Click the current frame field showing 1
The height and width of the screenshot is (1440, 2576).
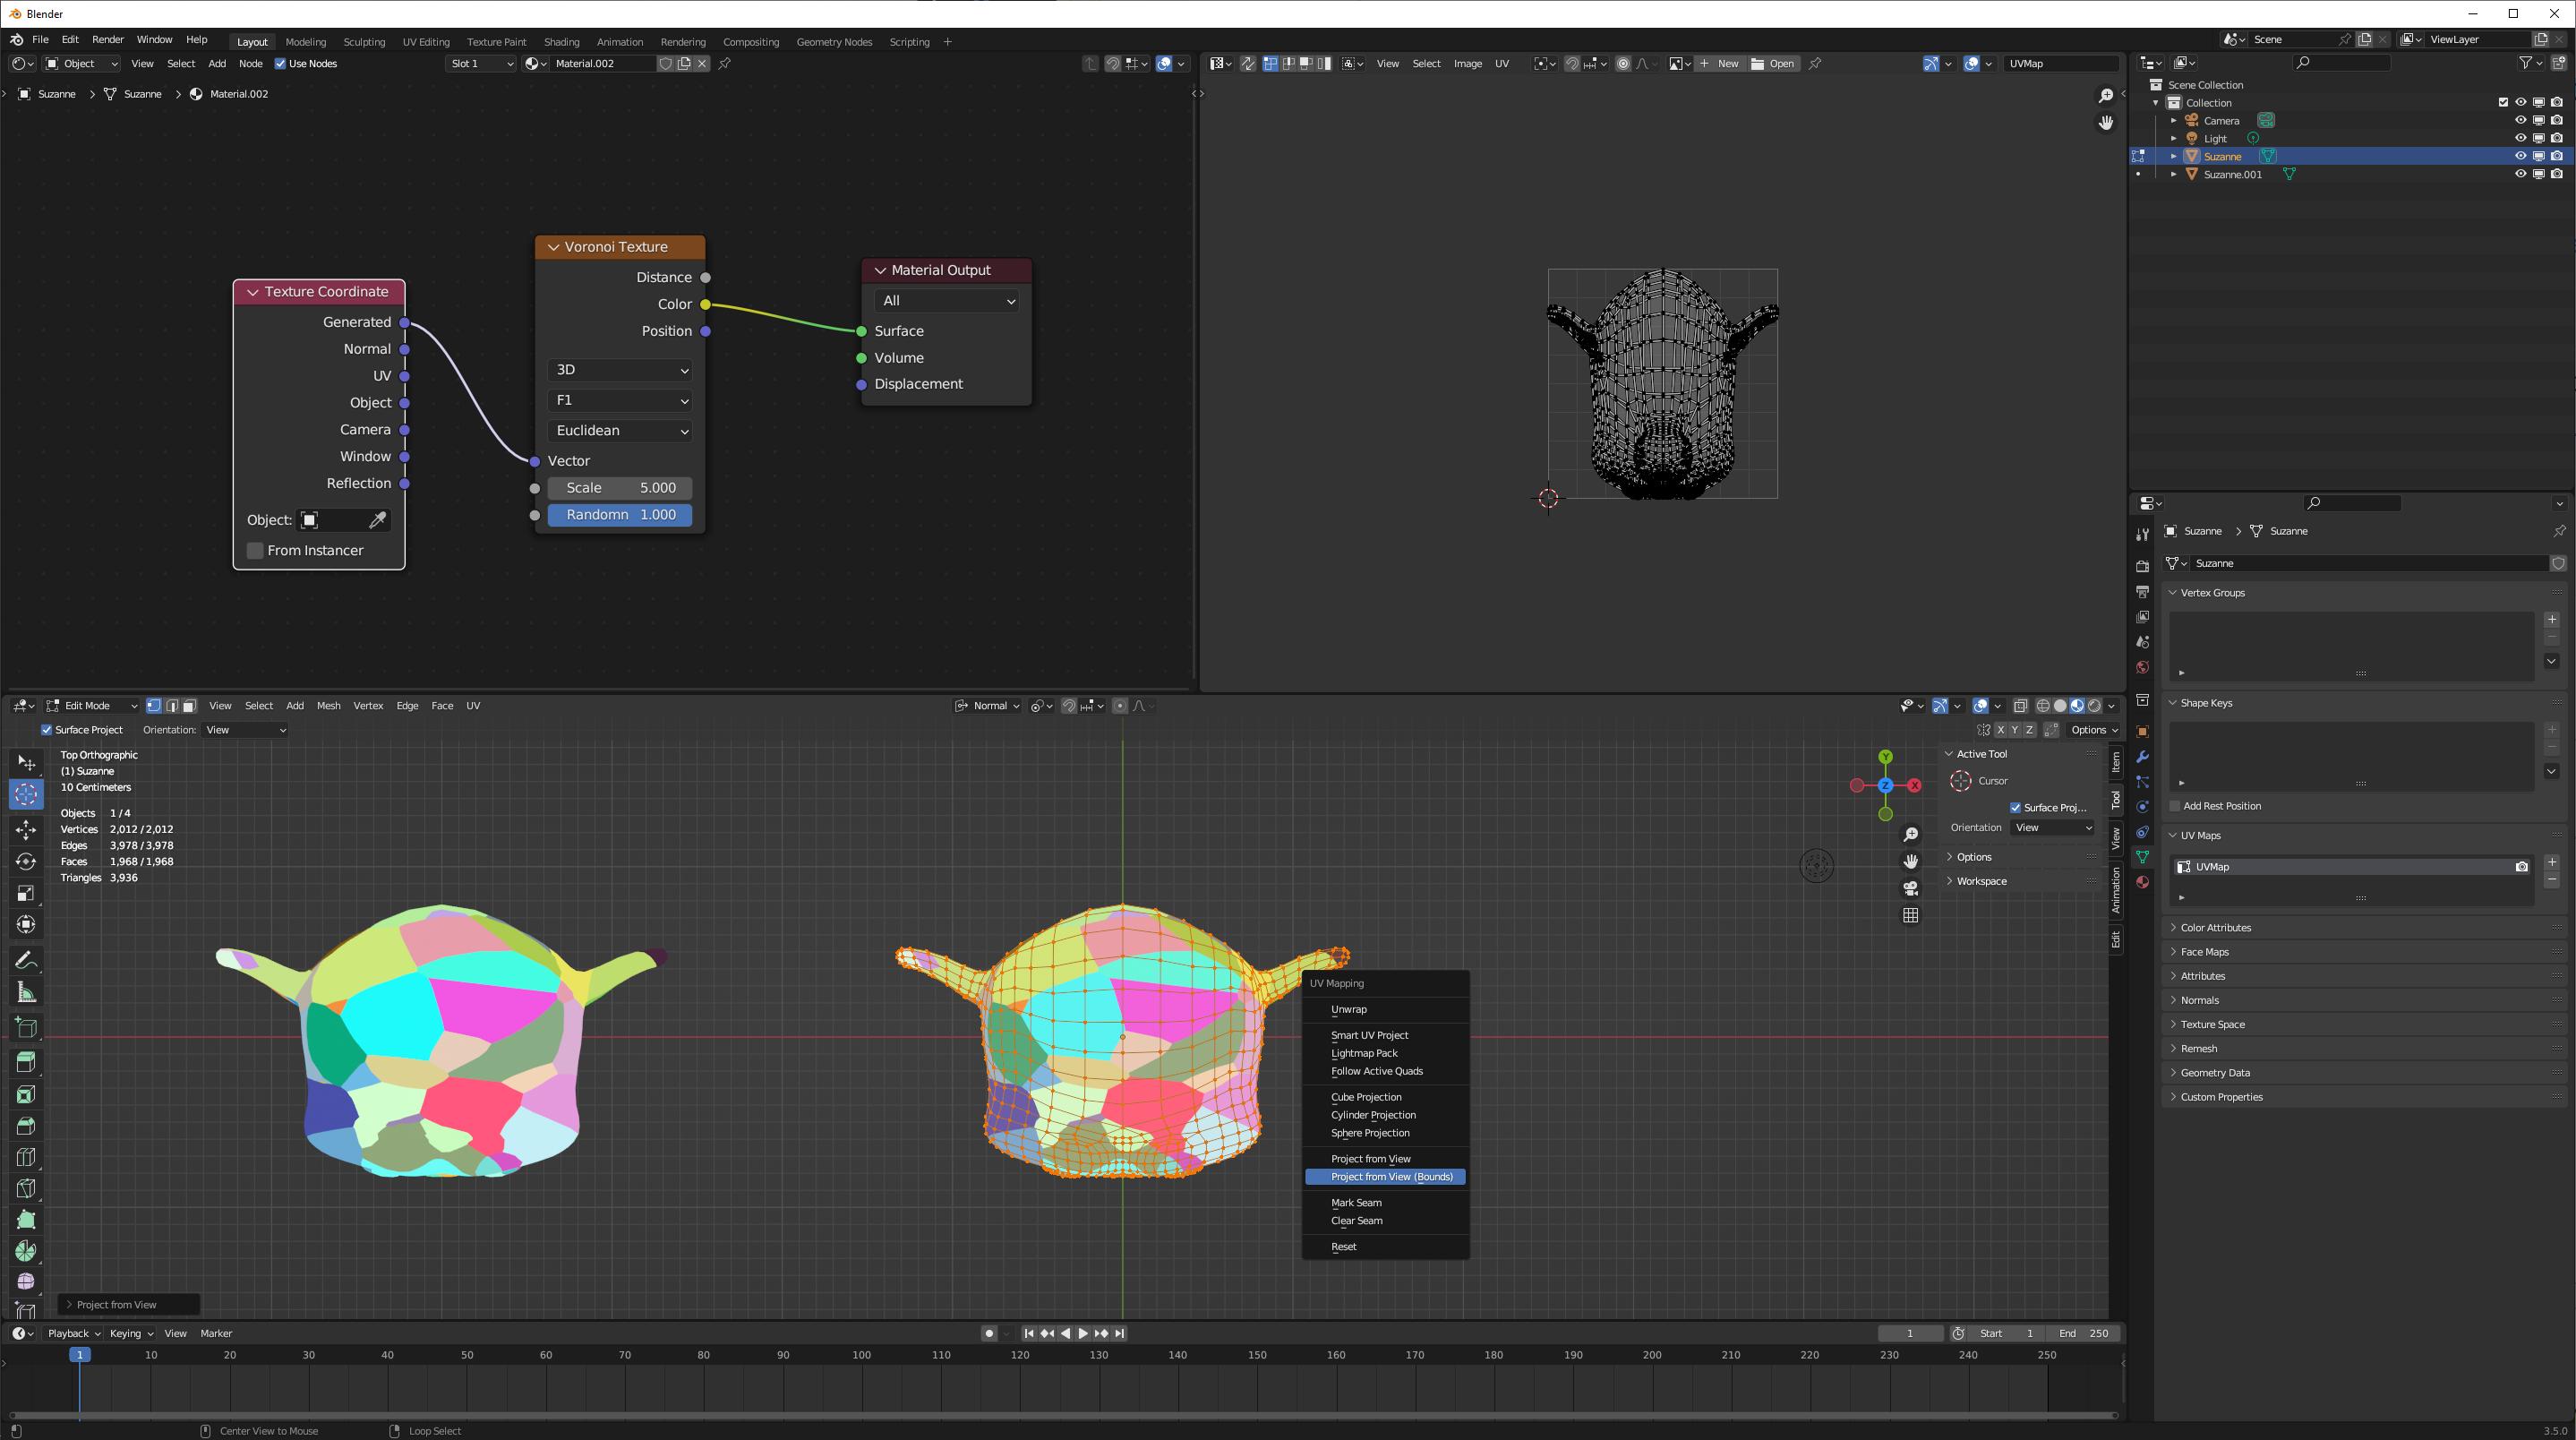[1910, 1333]
